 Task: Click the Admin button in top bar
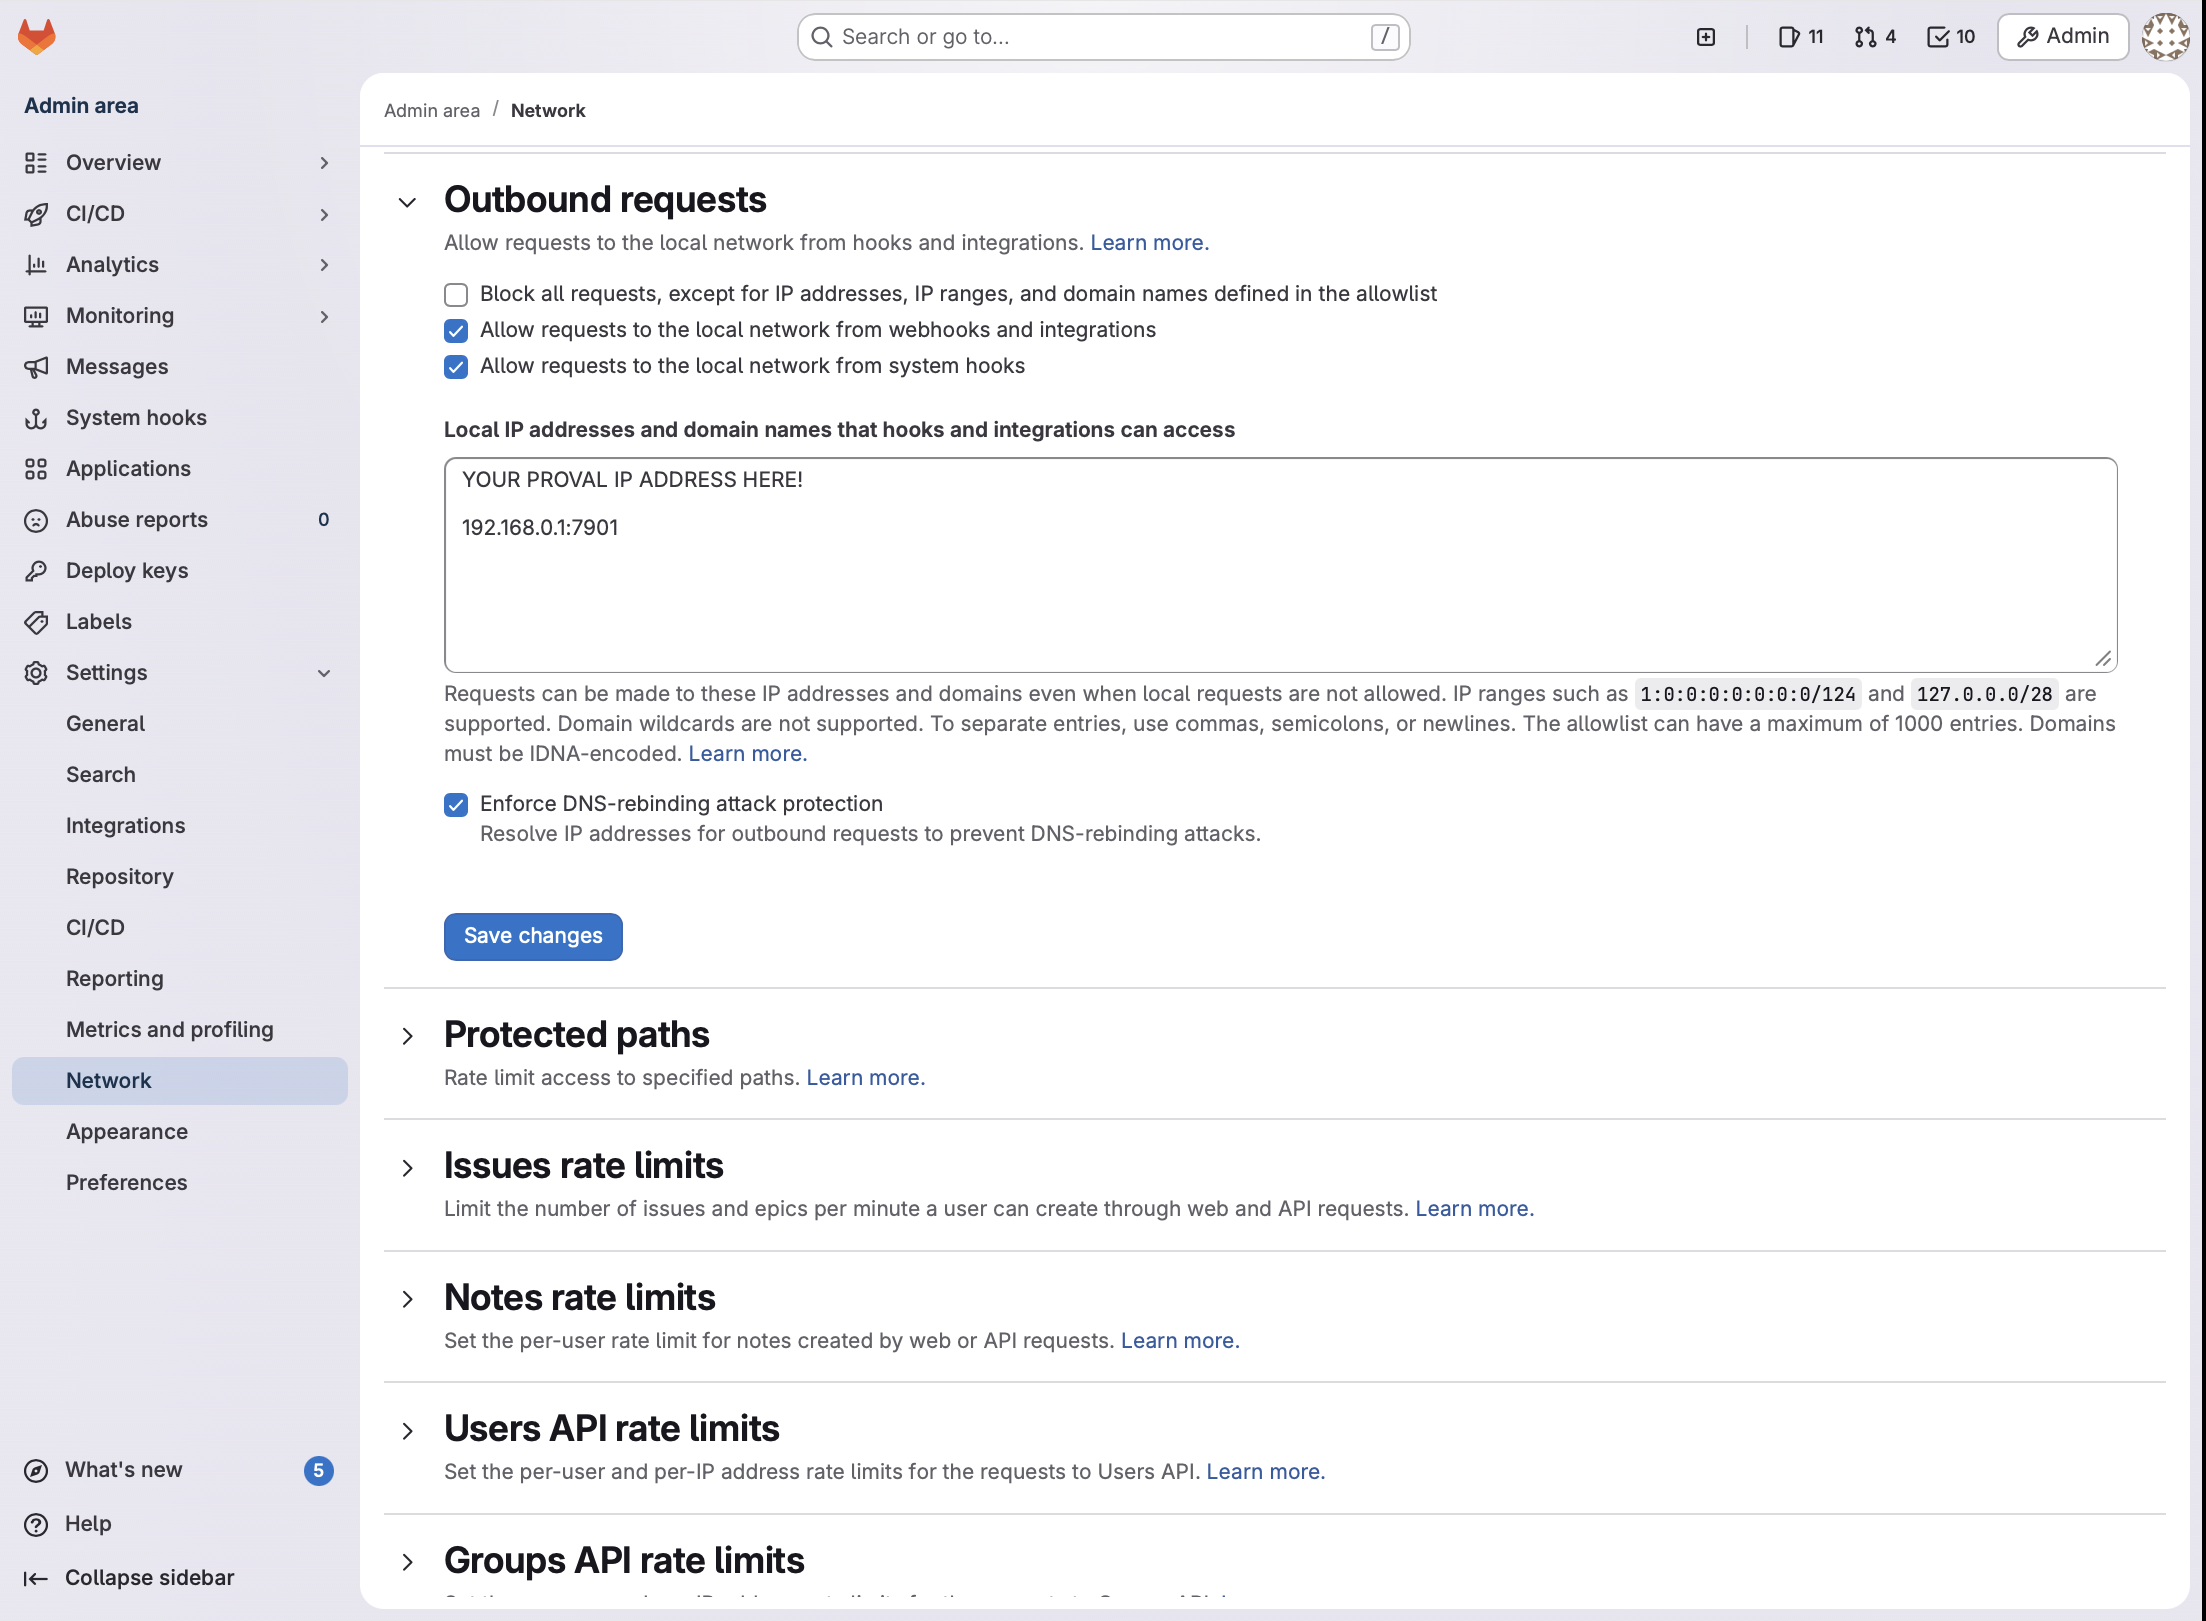pyautogui.click(x=2063, y=37)
